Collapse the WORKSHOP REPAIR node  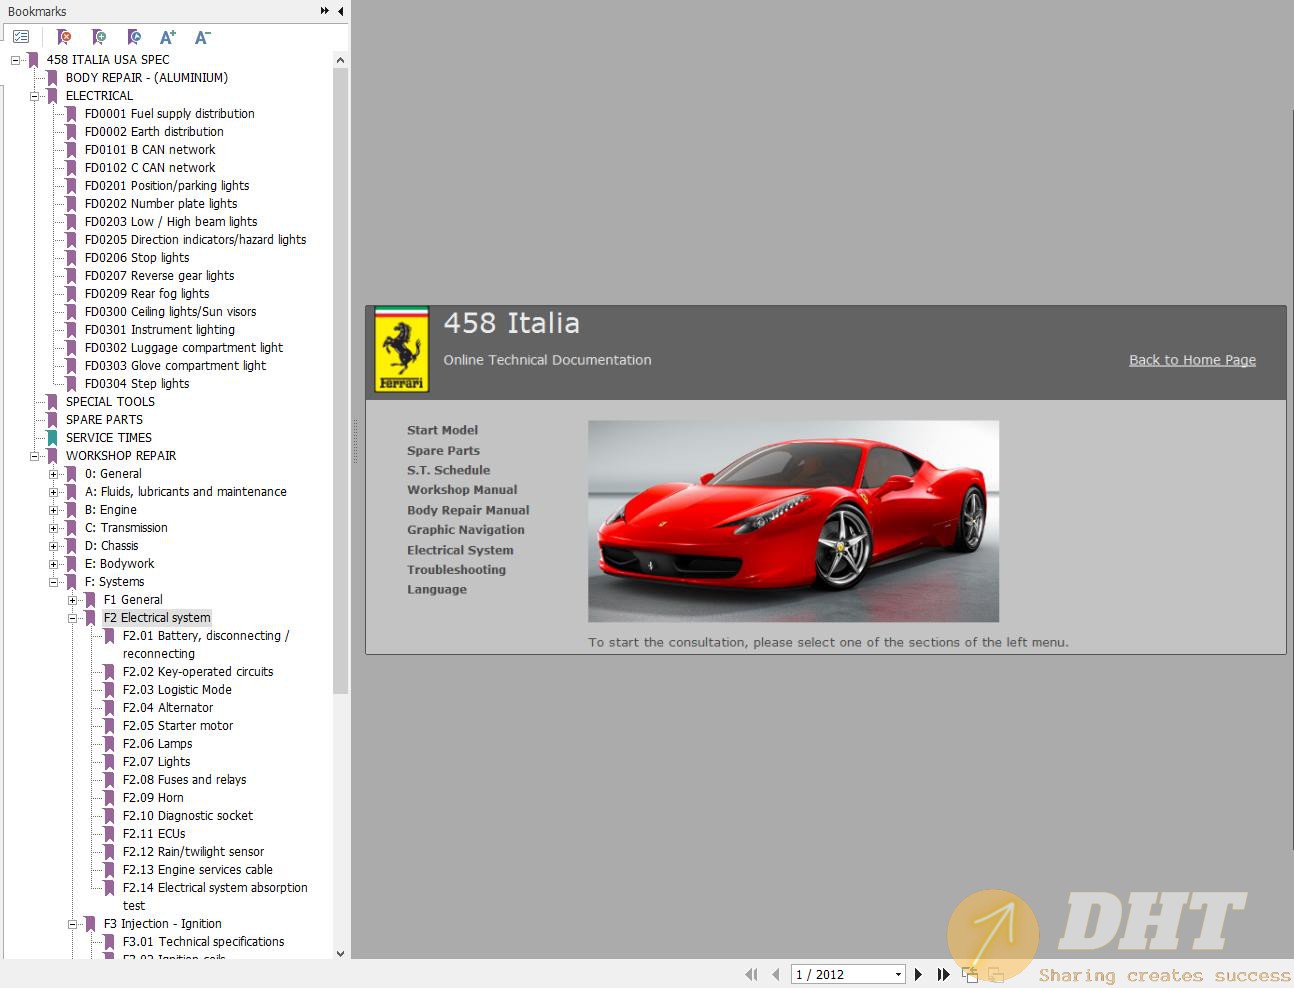34,456
